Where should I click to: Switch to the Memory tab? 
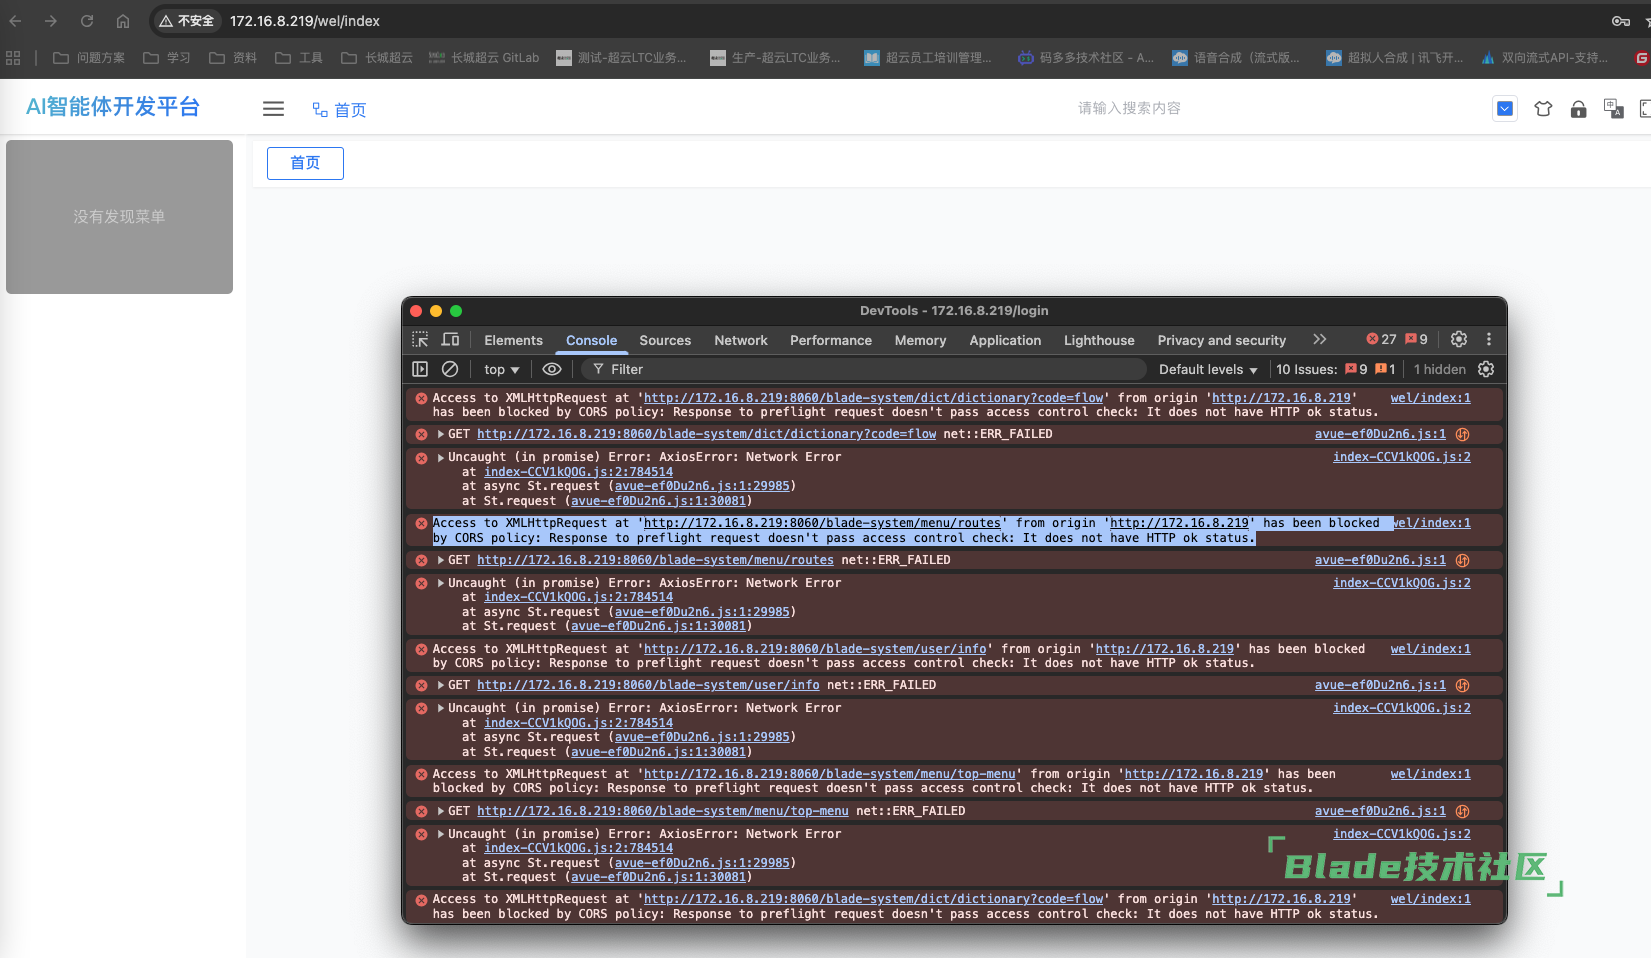click(x=920, y=340)
